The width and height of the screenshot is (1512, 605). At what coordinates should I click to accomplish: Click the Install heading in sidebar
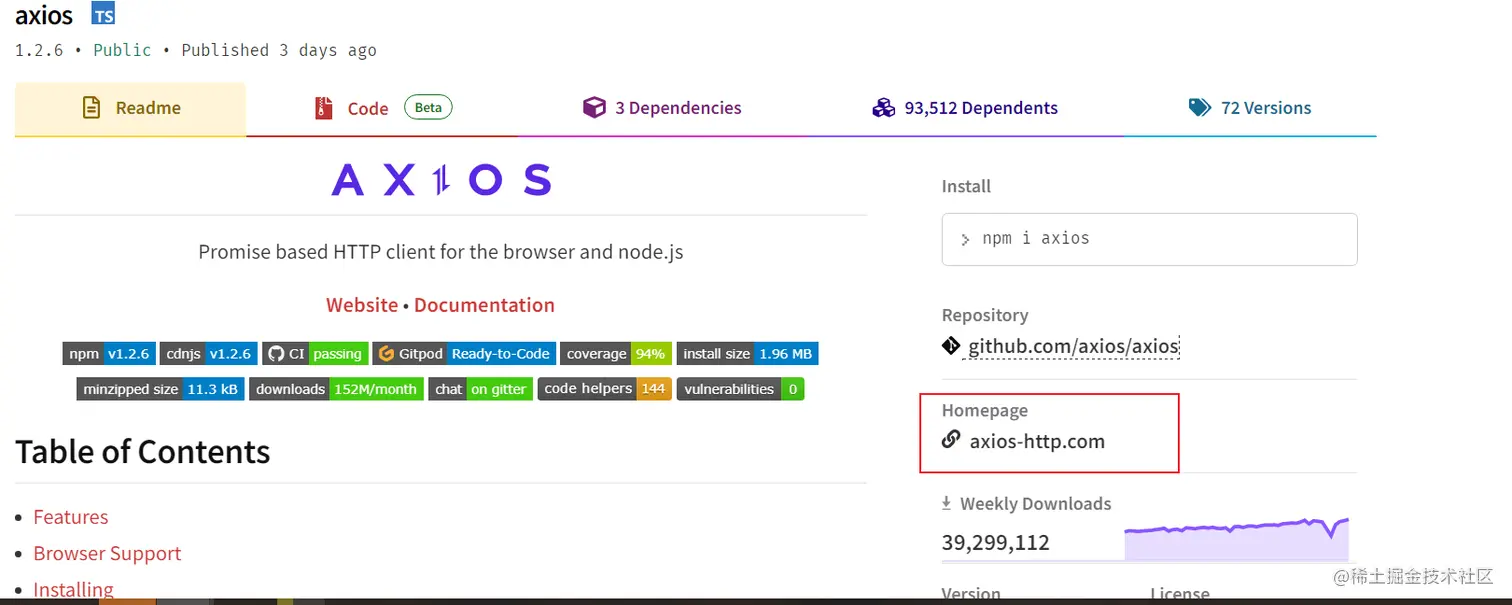[966, 186]
